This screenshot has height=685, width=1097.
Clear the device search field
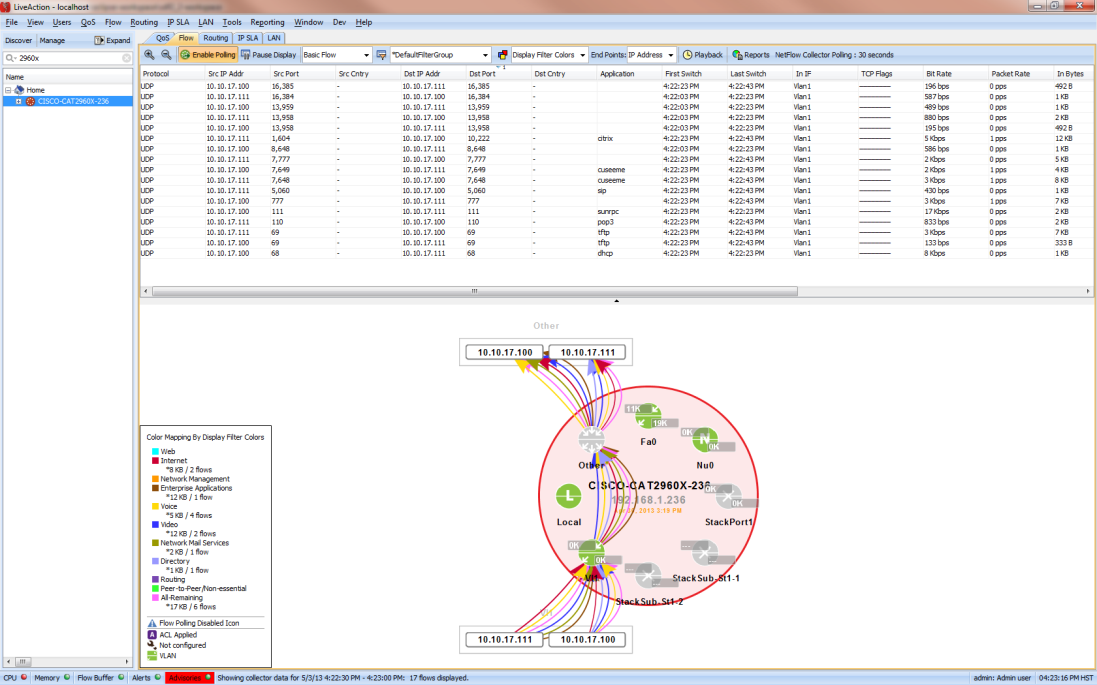(x=127, y=58)
